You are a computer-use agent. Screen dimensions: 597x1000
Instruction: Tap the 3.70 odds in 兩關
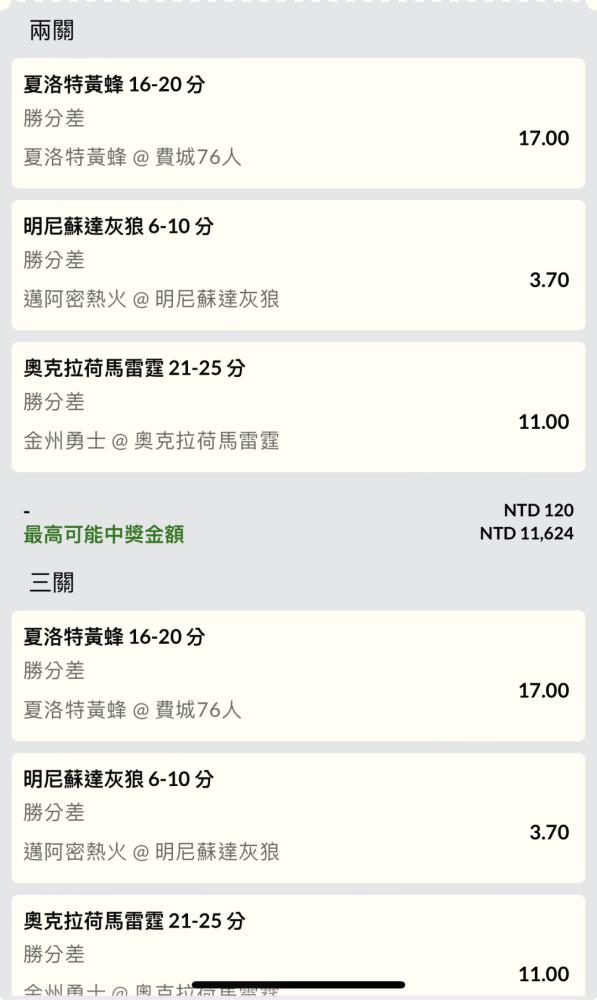(549, 279)
